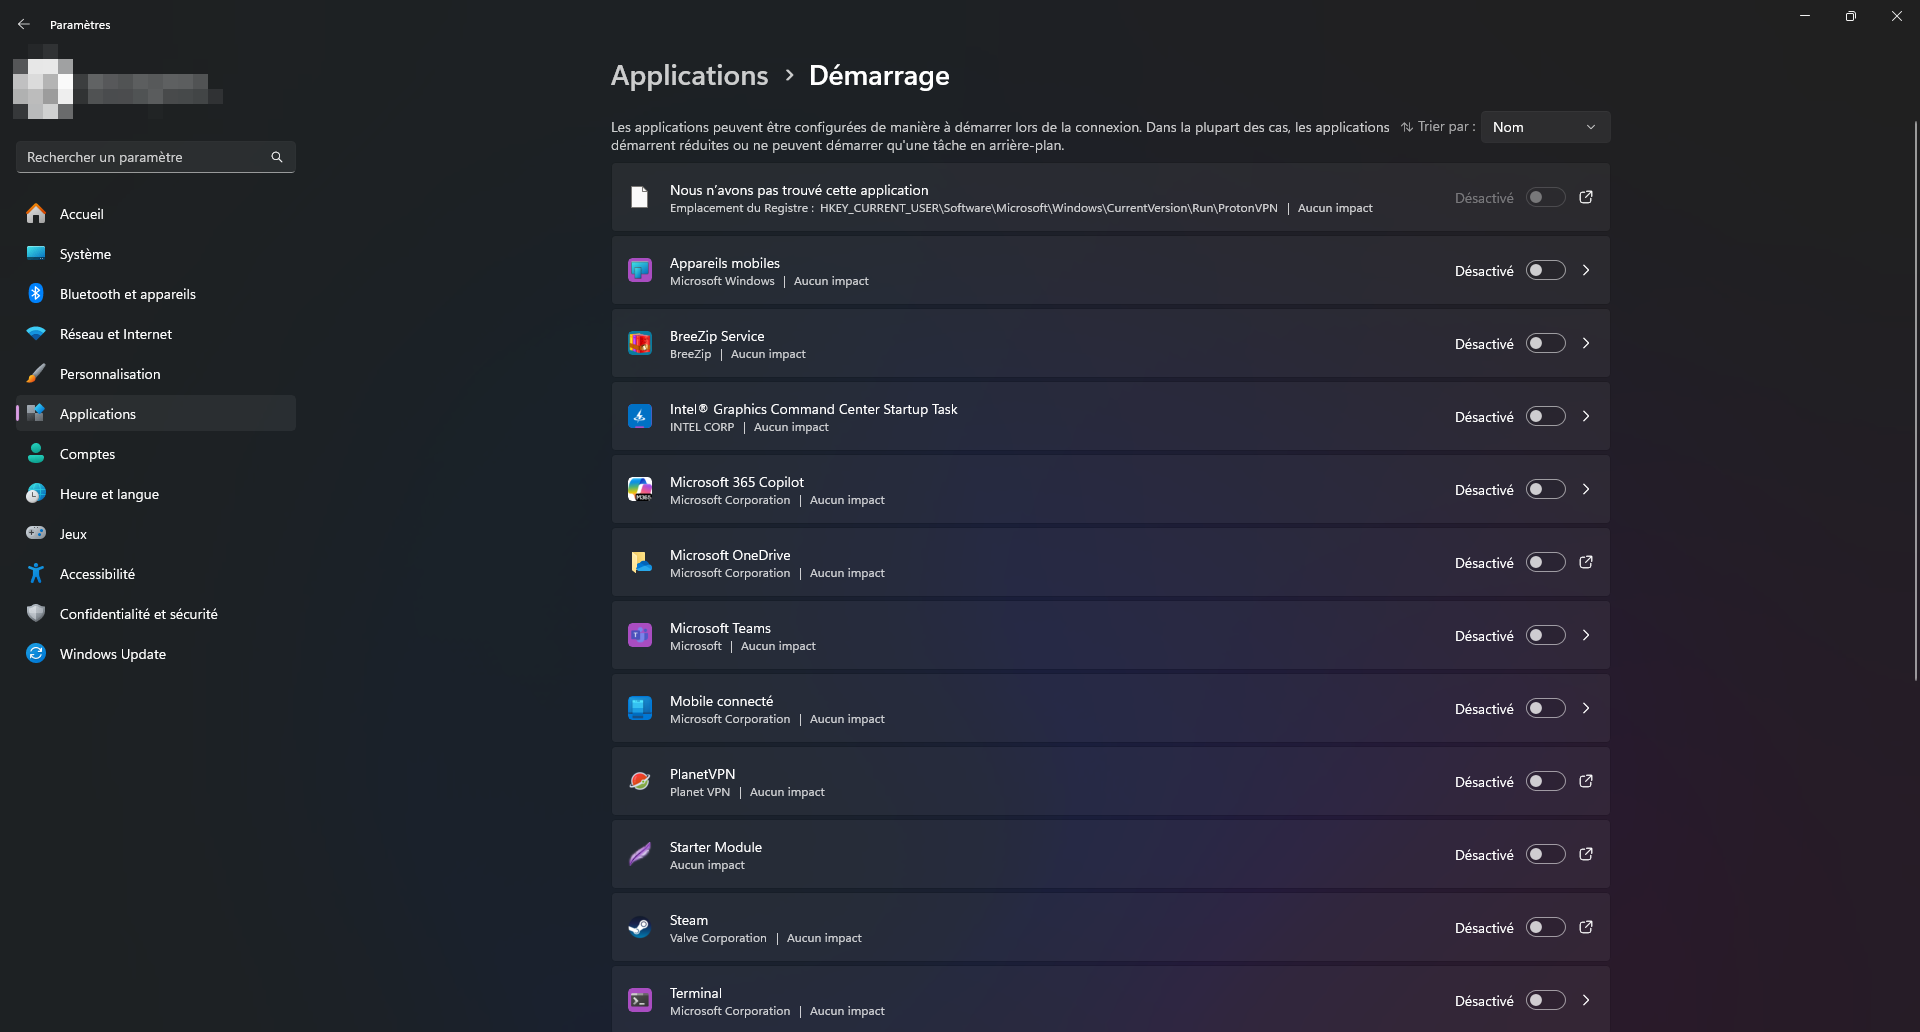Select Applications in sidebar
The width and height of the screenshot is (1920, 1032).
point(156,414)
